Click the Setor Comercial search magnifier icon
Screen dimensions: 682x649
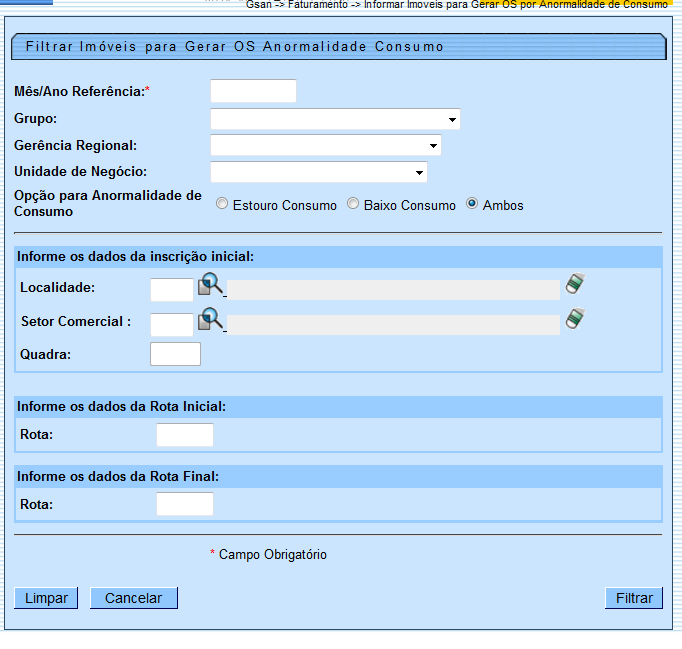[209, 321]
